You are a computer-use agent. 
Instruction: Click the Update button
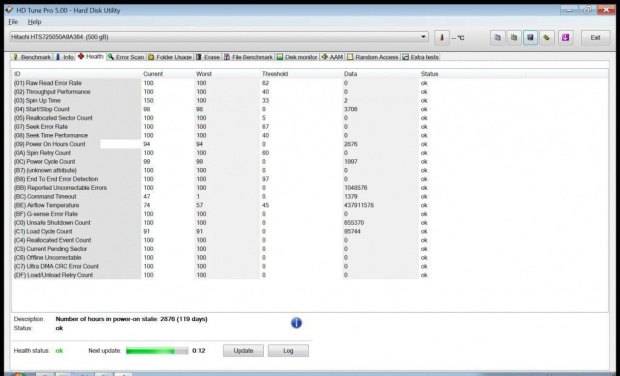pos(243,351)
